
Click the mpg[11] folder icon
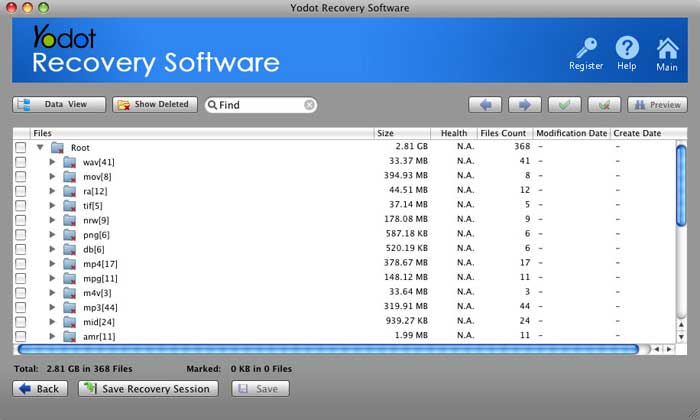tap(70, 279)
